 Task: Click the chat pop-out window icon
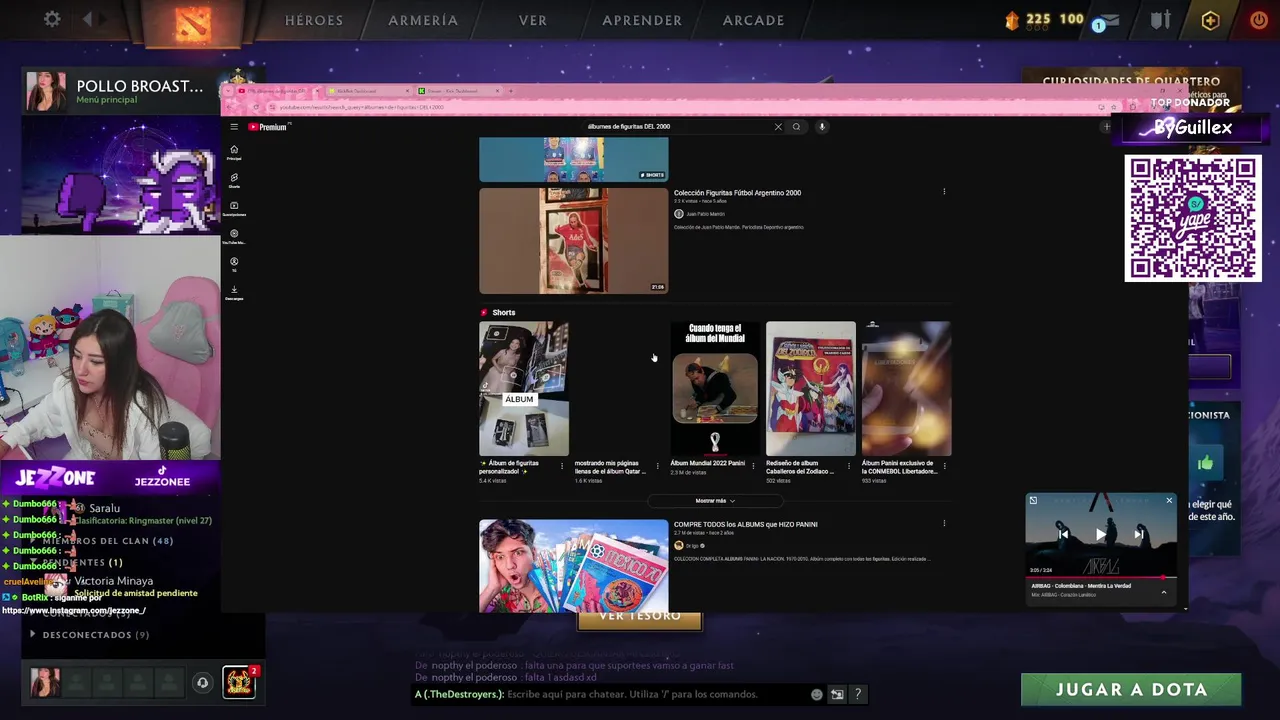click(837, 694)
